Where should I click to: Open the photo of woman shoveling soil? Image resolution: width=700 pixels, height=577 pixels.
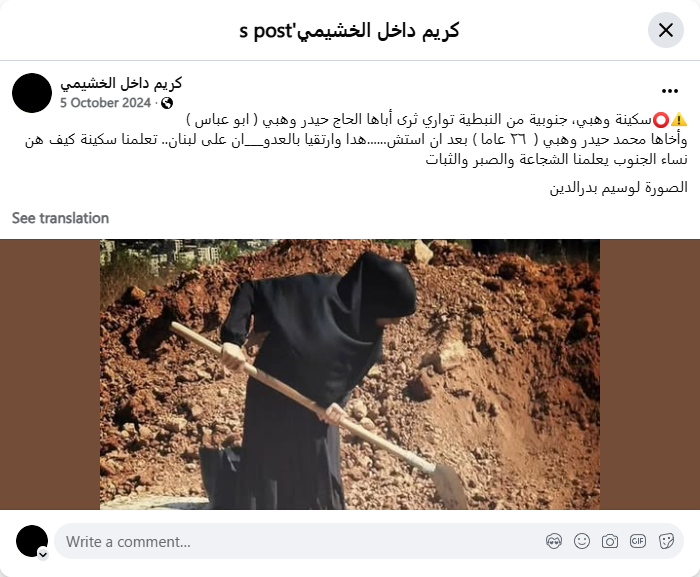click(350, 374)
